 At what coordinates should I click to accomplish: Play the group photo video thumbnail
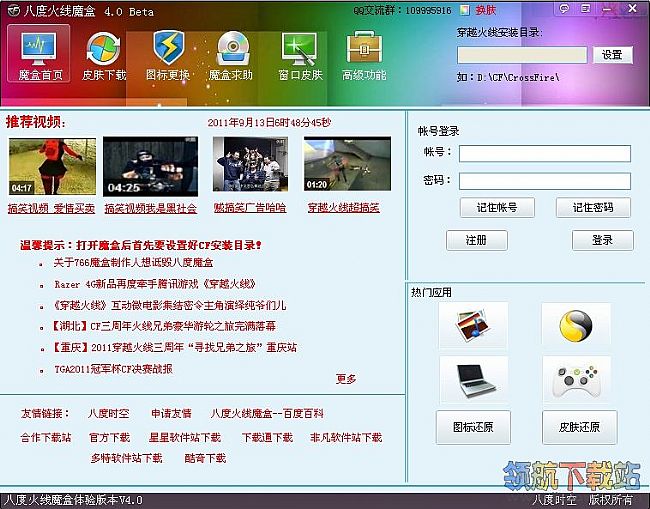point(250,164)
